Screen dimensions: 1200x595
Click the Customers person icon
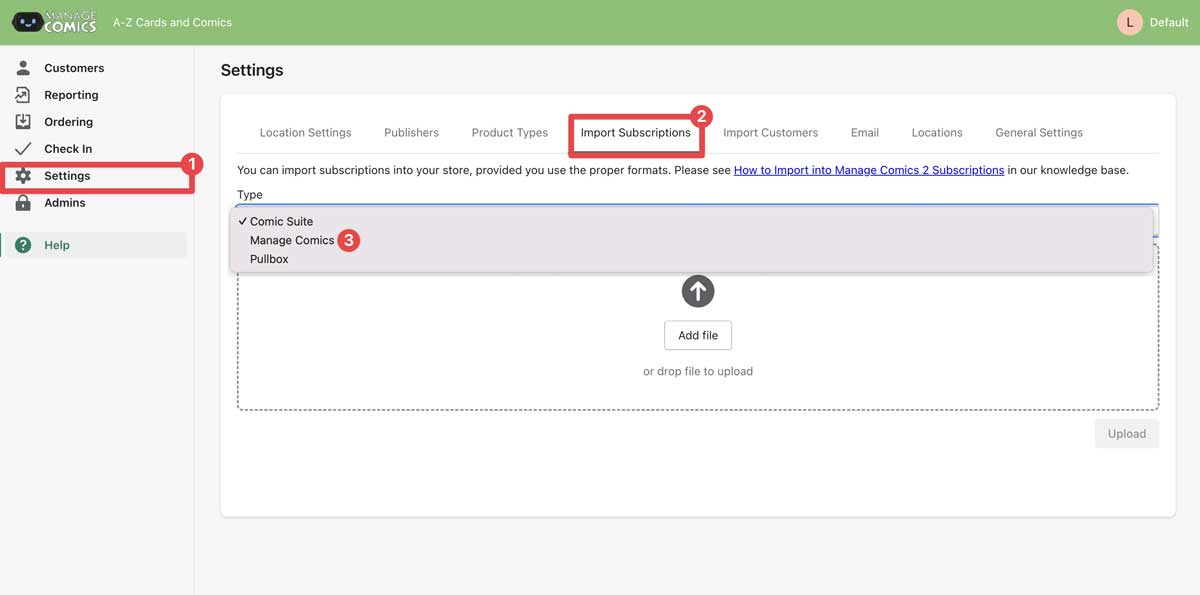click(23, 68)
